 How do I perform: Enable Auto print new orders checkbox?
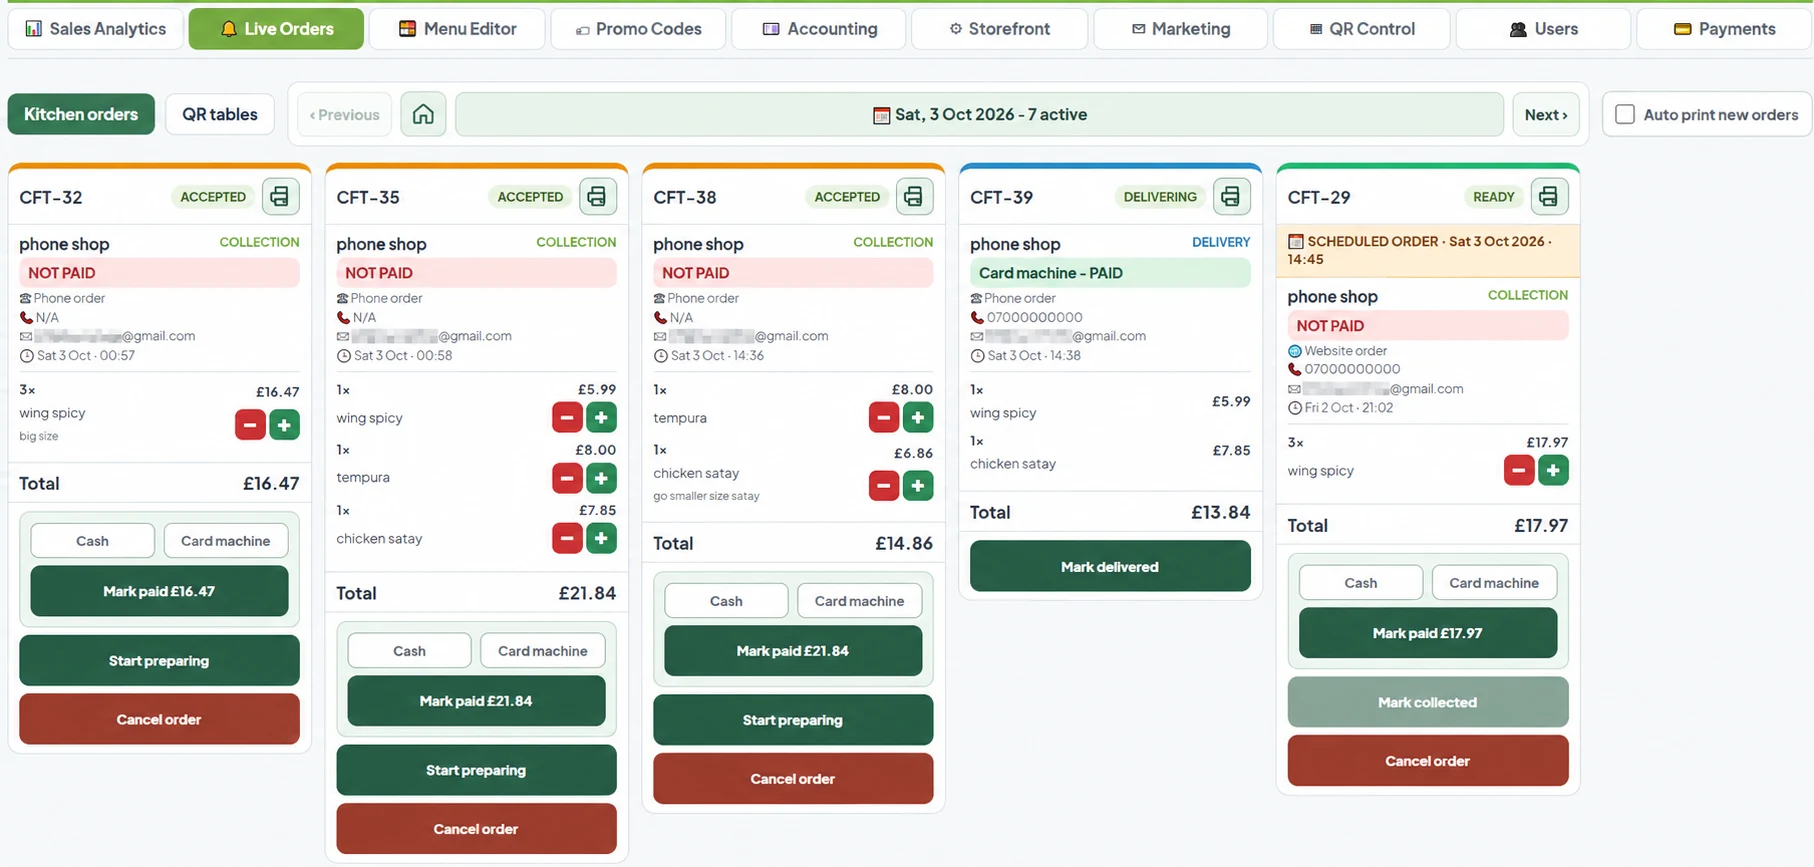pyautogui.click(x=1625, y=114)
